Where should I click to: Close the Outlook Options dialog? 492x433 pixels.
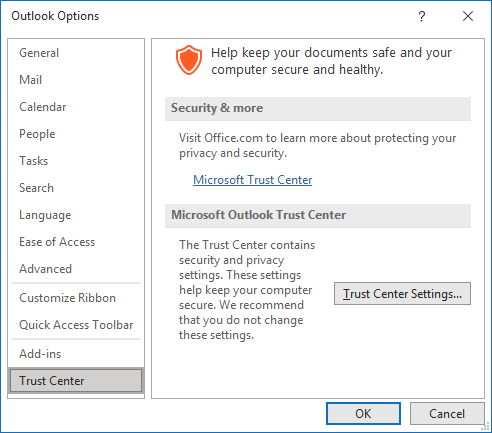point(468,16)
